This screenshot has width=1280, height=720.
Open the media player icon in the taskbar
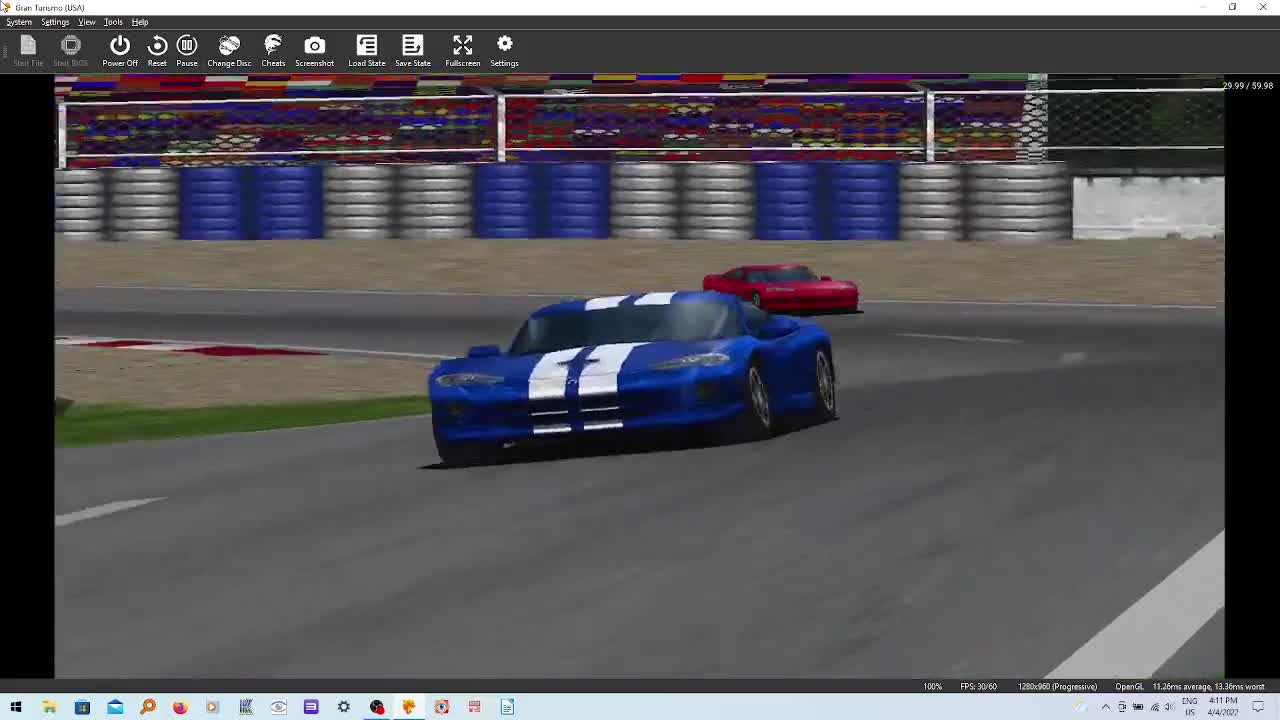[x=212, y=707]
